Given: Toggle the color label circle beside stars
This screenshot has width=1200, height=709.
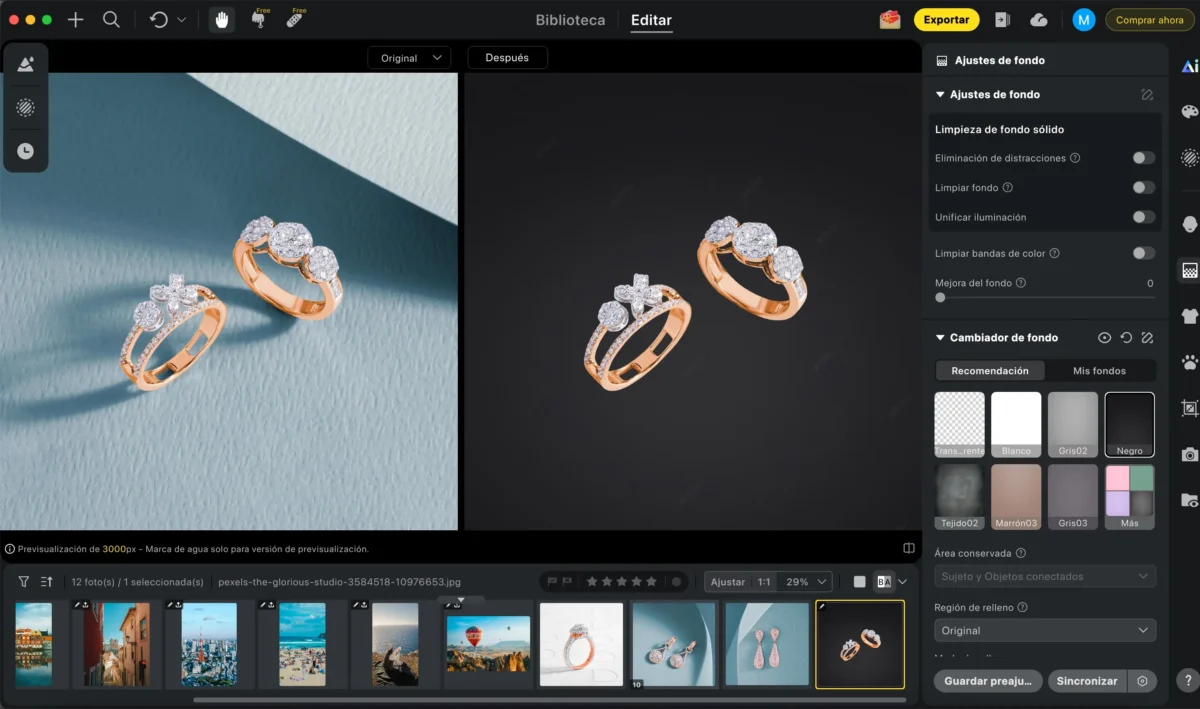Looking at the screenshot, I should (677, 581).
